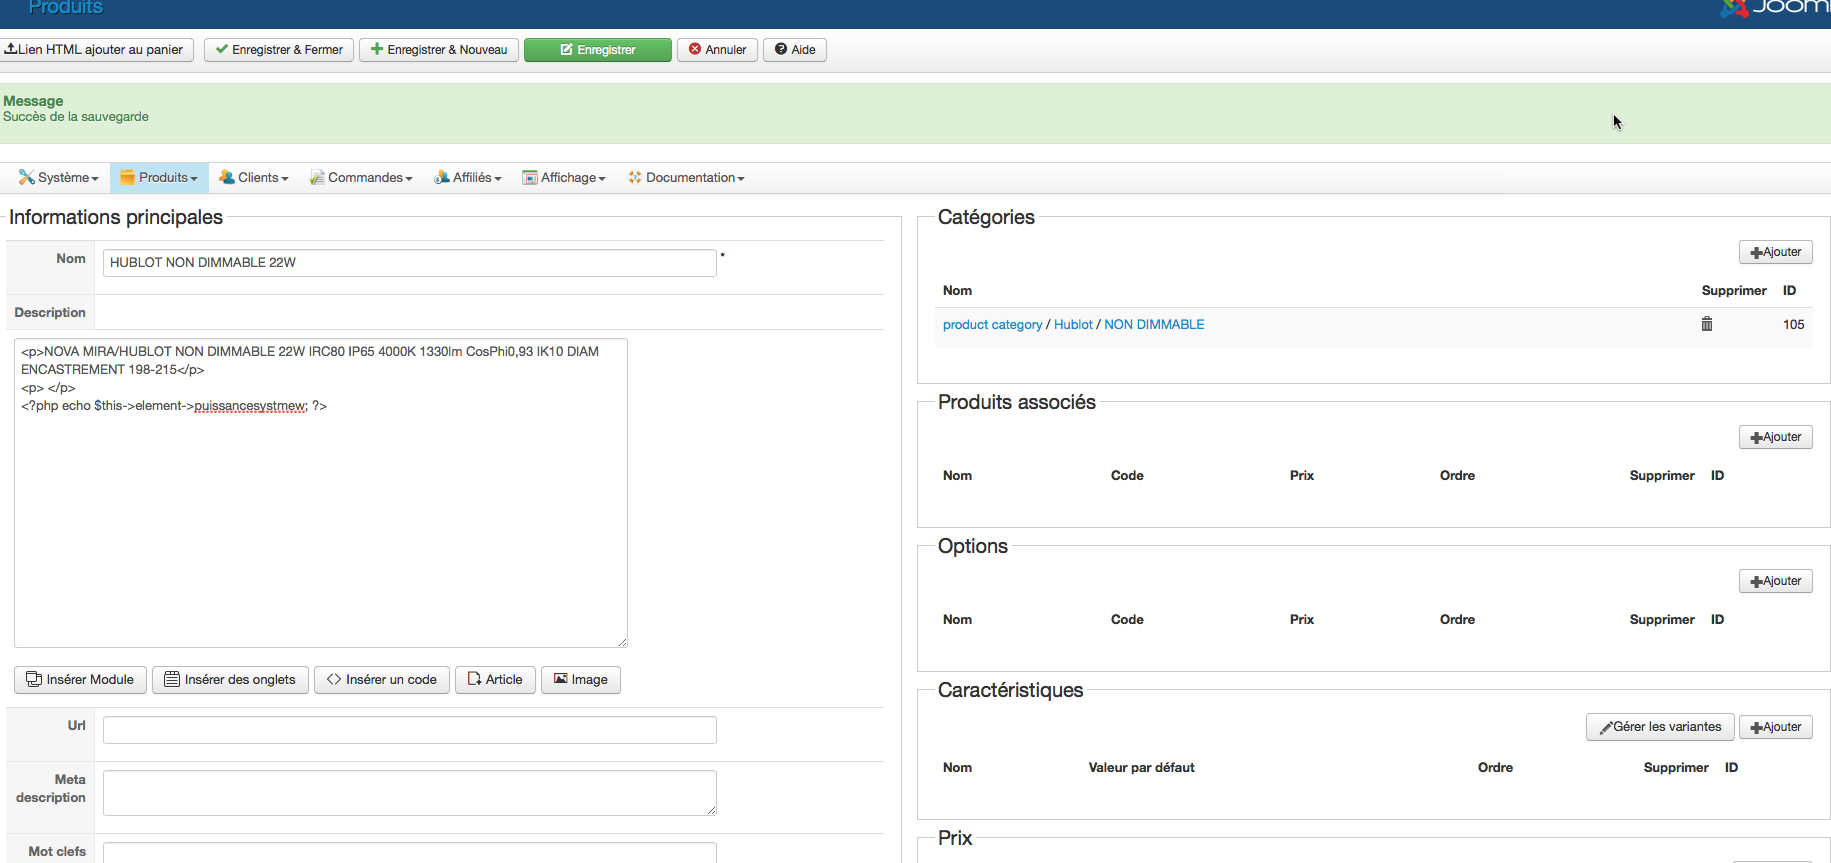Click Gérer les variantes
The width and height of the screenshot is (1831, 863).
[1660, 727]
